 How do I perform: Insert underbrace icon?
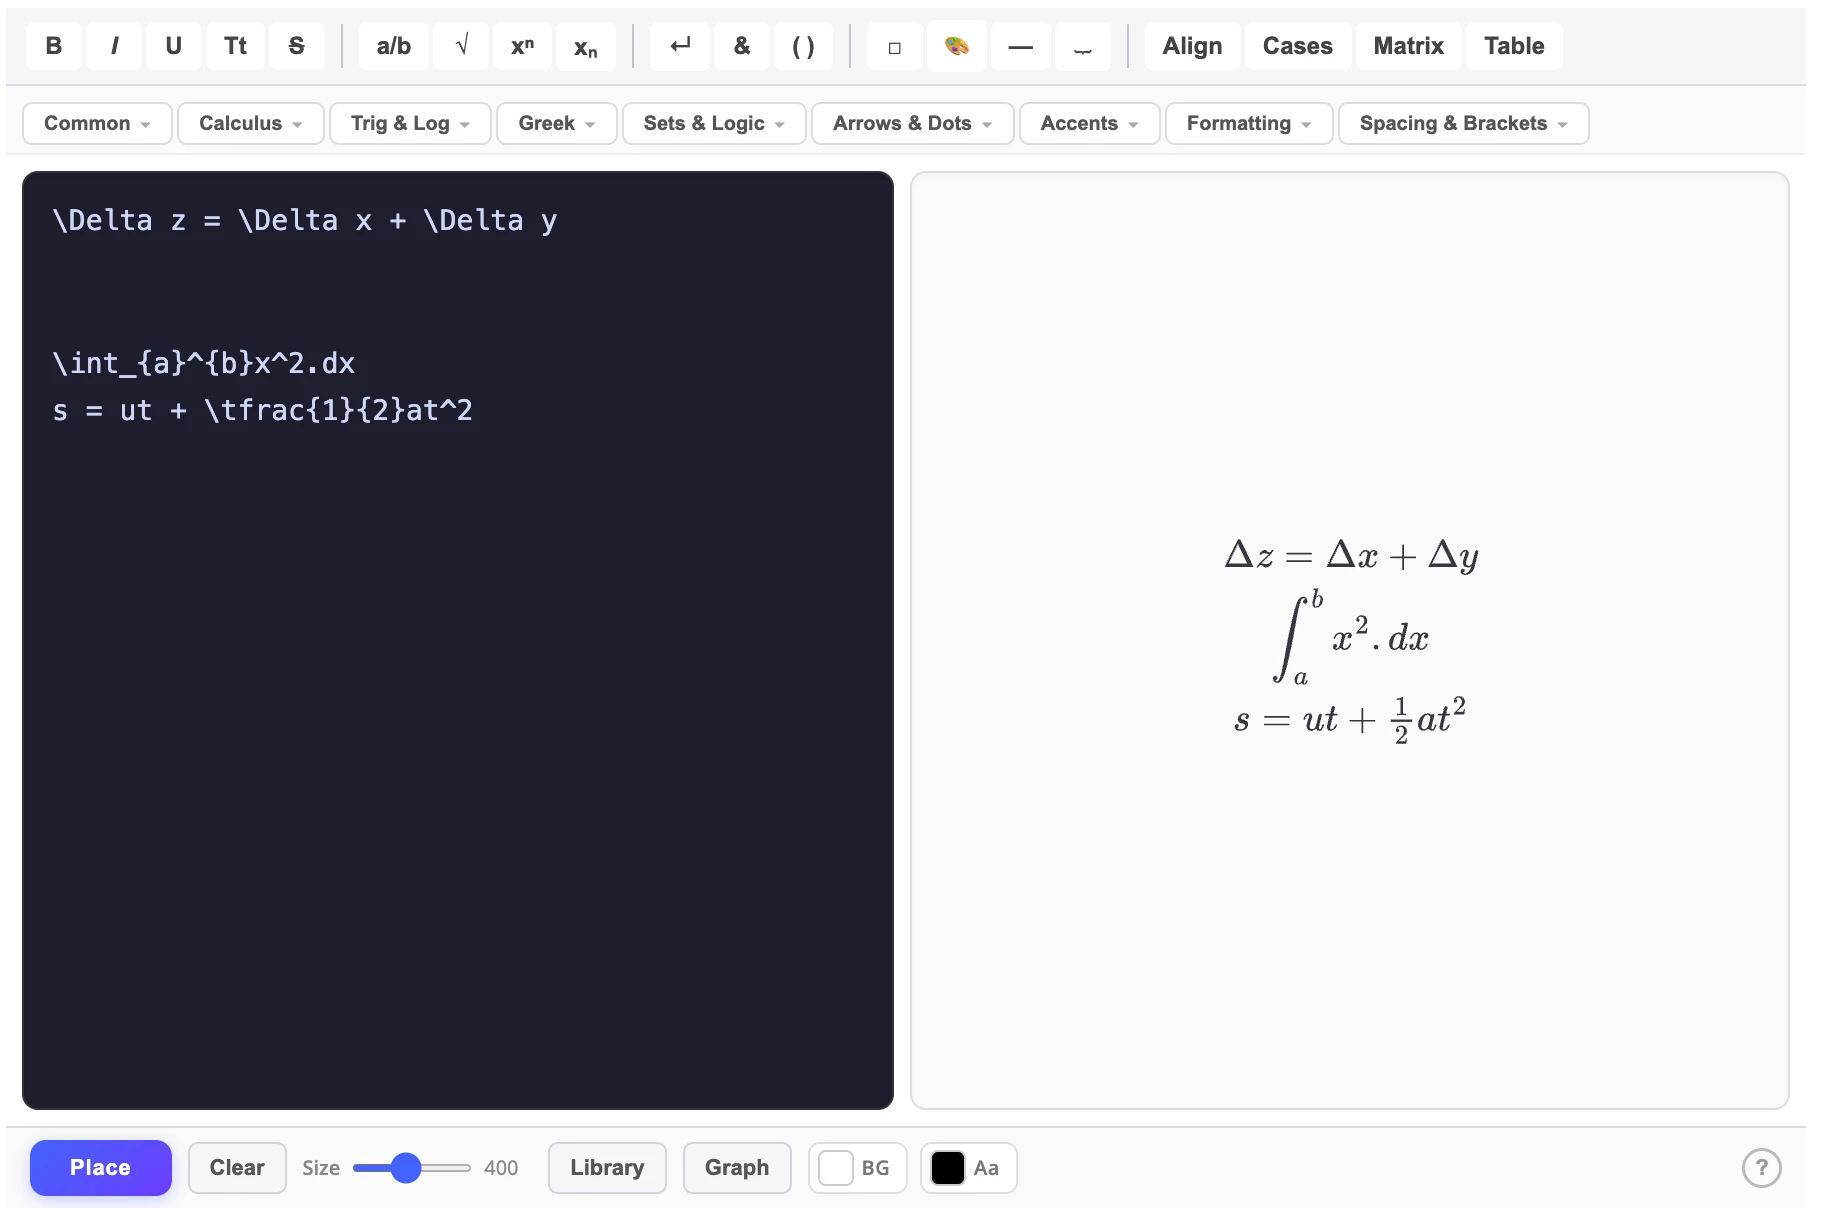(1083, 46)
